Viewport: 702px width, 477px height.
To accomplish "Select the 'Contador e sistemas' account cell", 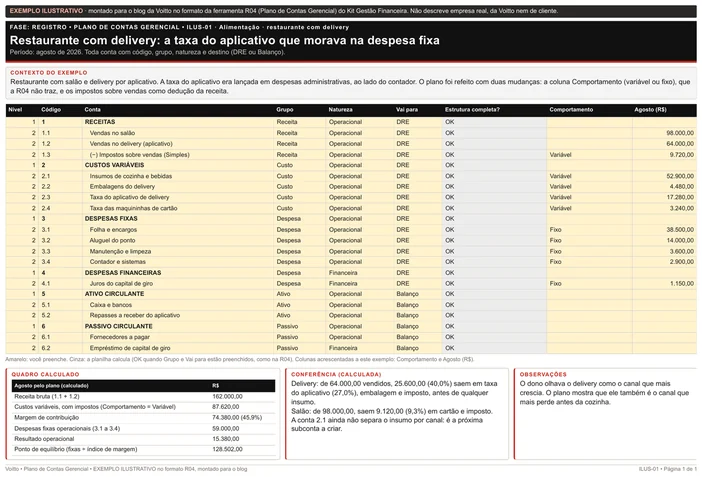I will [118, 262].
